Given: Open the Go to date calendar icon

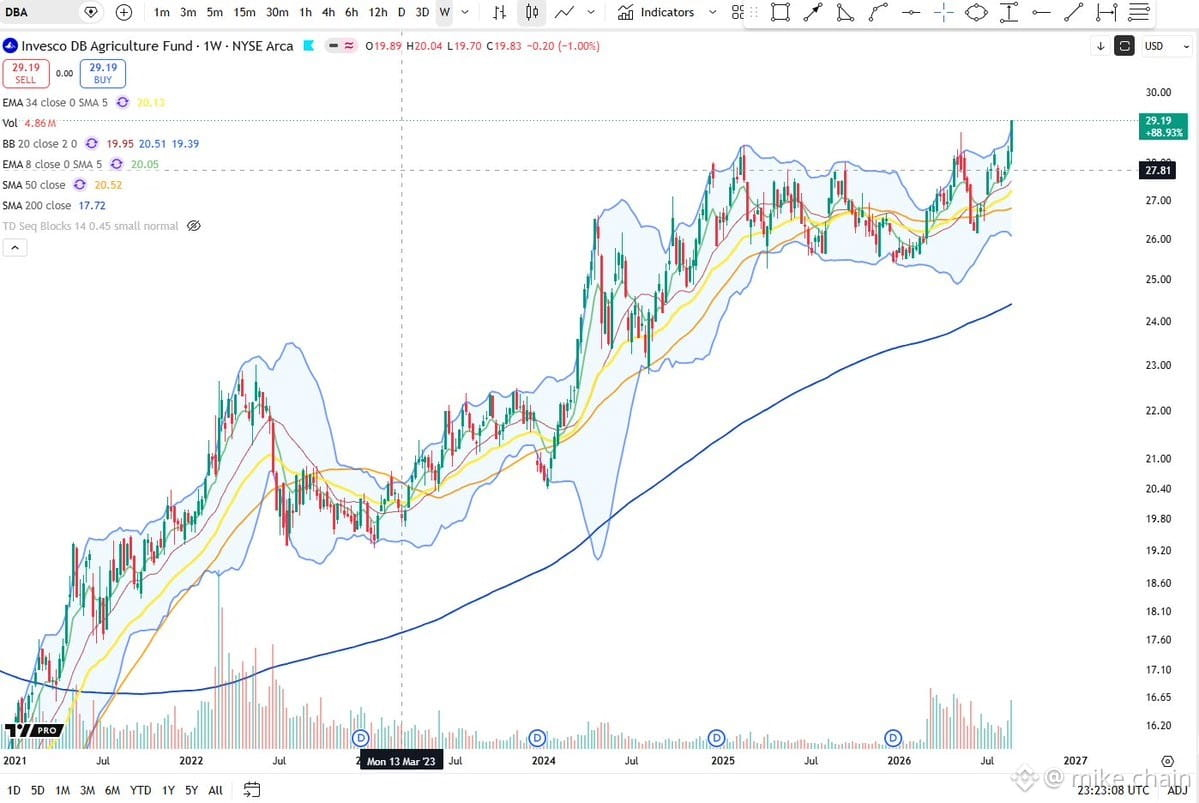Looking at the screenshot, I should click(x=252, y=790).
